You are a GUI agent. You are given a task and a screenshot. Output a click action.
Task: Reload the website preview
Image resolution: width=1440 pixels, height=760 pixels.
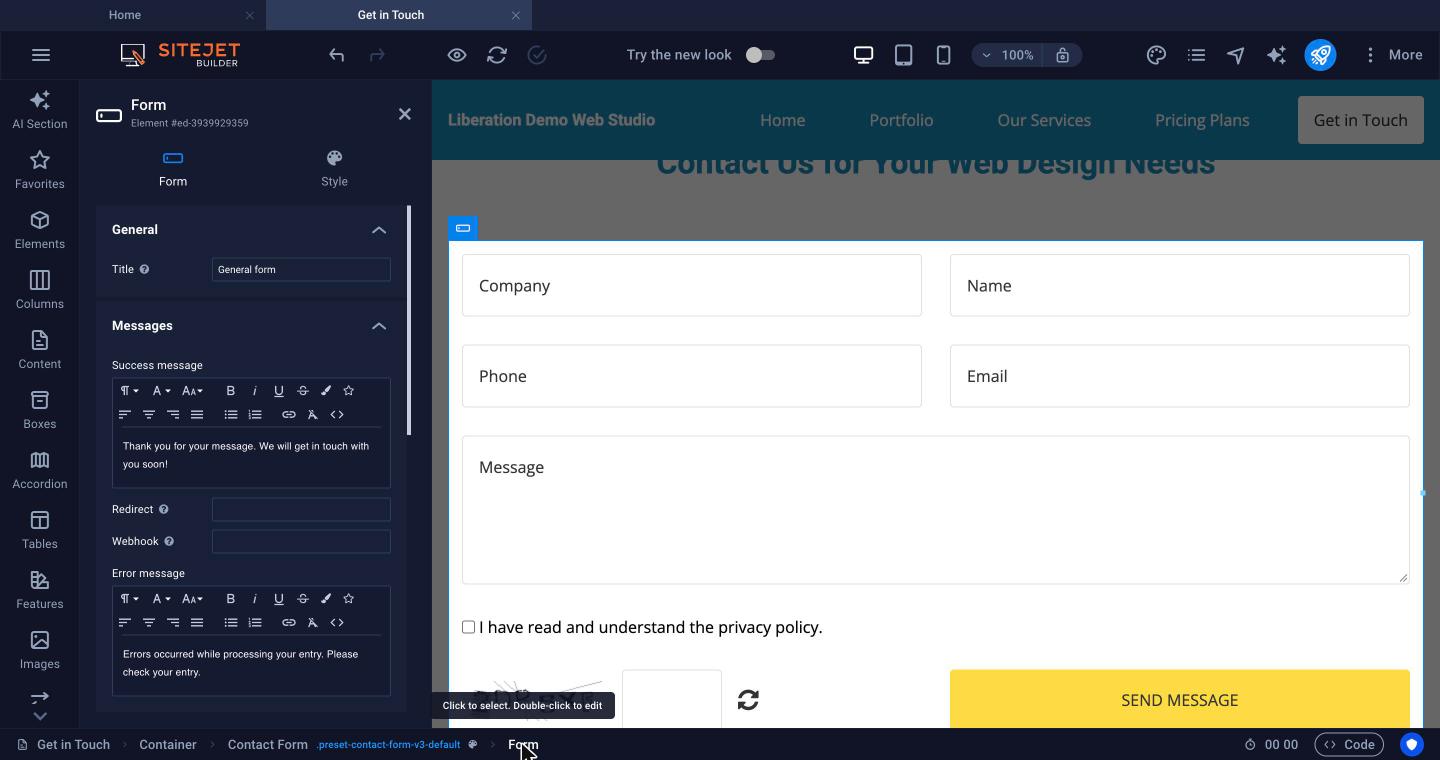coord(497,55)
